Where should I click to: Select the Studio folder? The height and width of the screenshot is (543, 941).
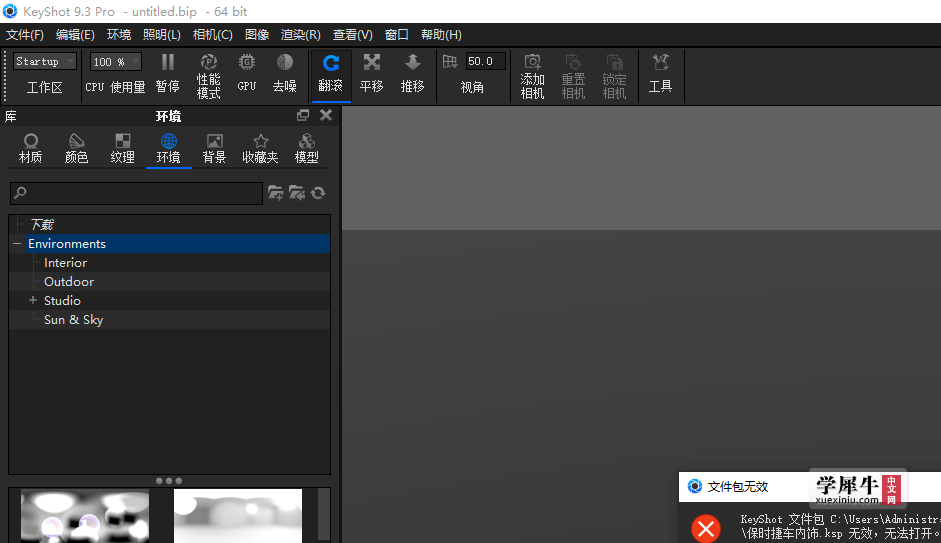pos(62,301)
